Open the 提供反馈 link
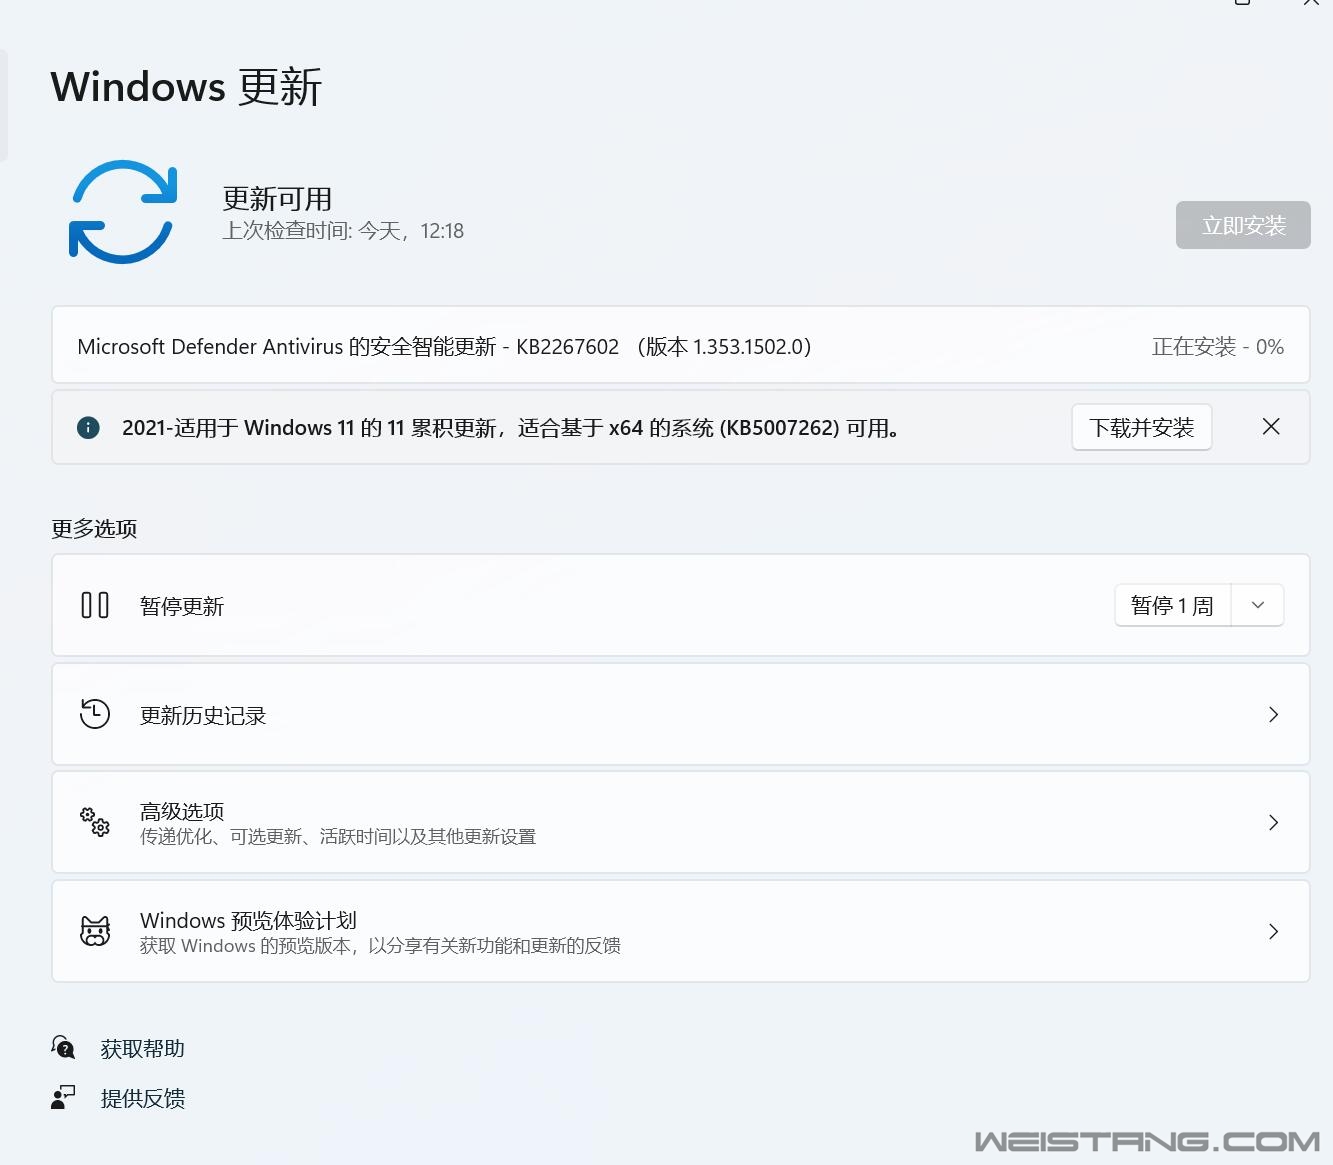Screen dimensions: 1333x1165 tap(143, 1098)
